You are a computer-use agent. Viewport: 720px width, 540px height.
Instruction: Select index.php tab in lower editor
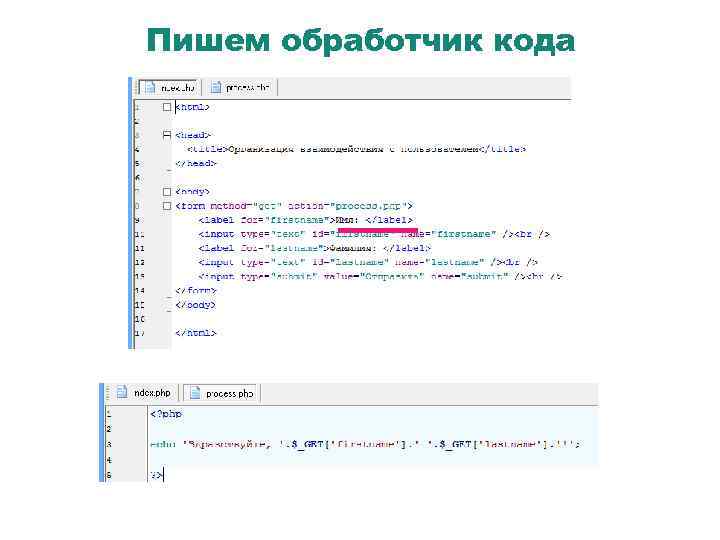(143, 393)
